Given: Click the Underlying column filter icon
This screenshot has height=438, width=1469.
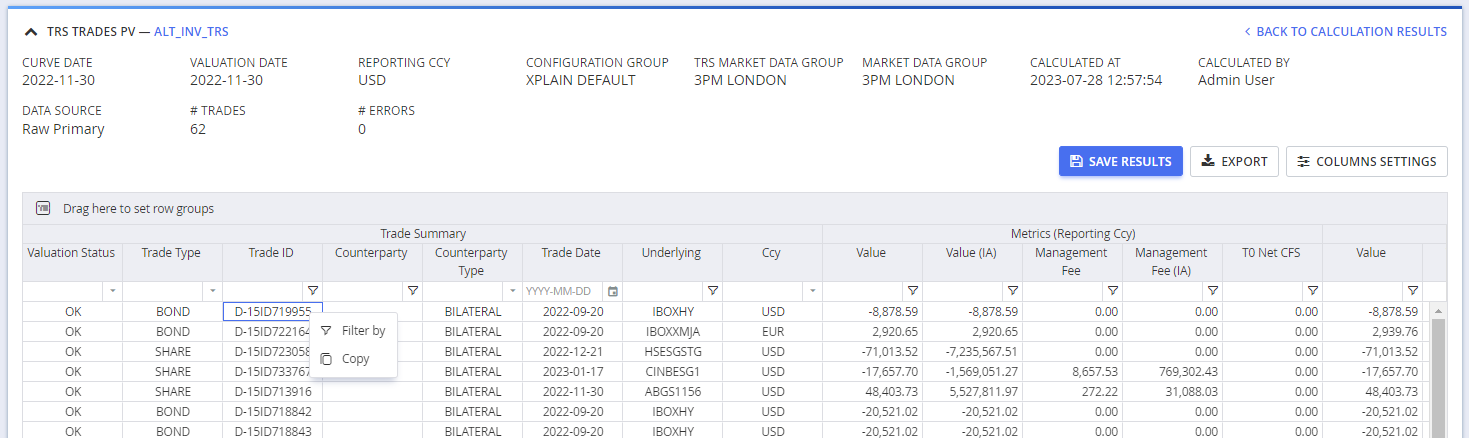Looking at the screenshot, I should tap(712, 291).
